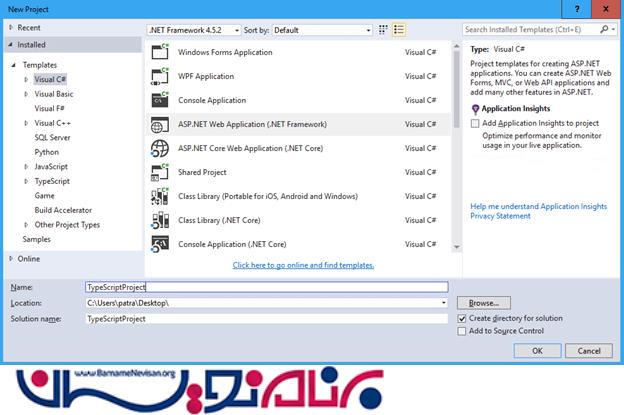Check Add to Source Control
This screenshot has width=624, height=415.
[x=462, y=331]
